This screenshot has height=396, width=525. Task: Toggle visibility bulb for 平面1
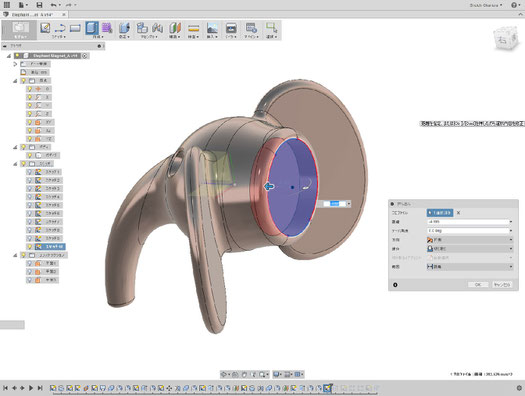(x=30, y=263)
